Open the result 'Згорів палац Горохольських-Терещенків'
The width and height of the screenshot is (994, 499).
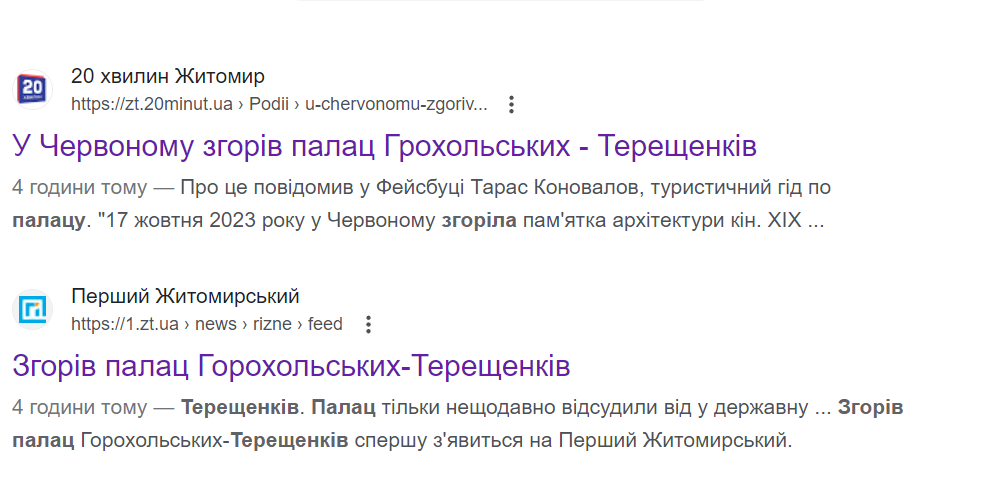[291, 366]
